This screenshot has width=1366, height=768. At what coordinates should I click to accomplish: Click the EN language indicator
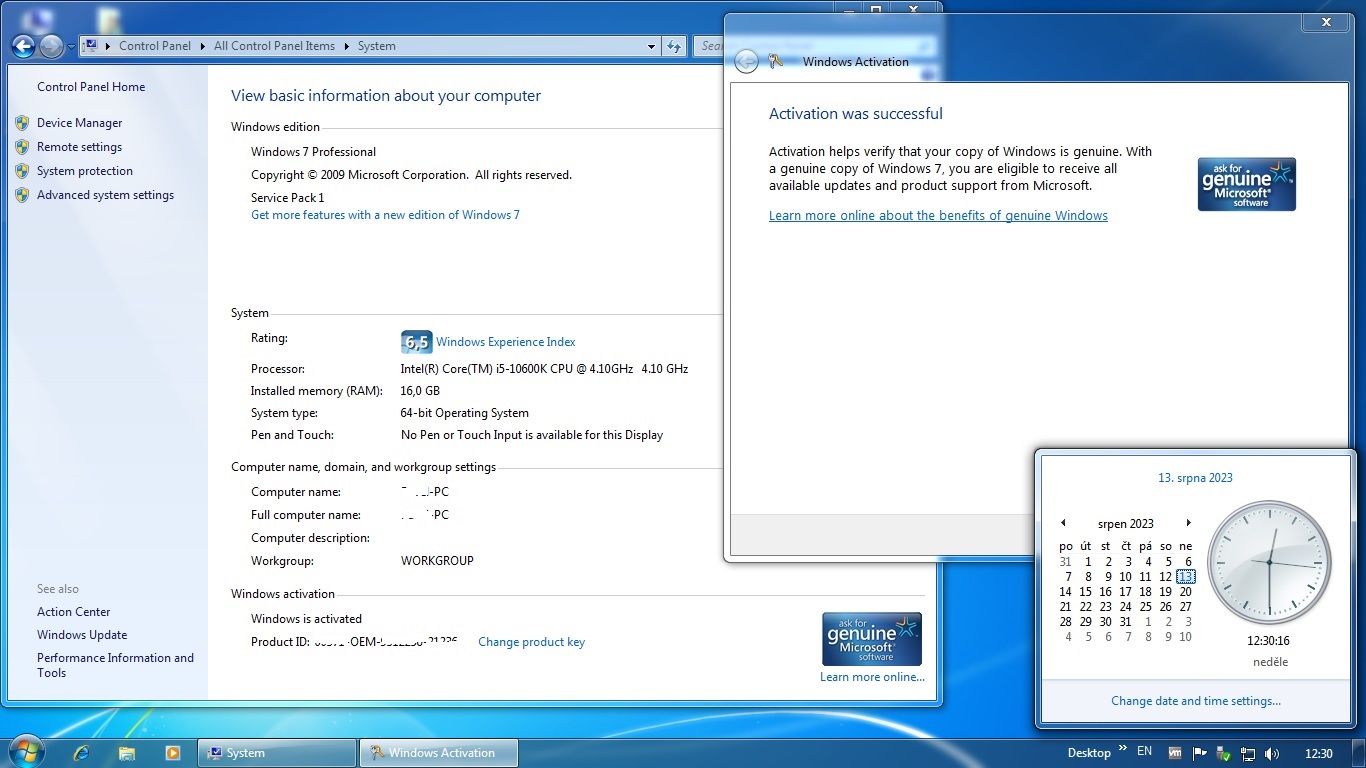(x=1145, y=751)
